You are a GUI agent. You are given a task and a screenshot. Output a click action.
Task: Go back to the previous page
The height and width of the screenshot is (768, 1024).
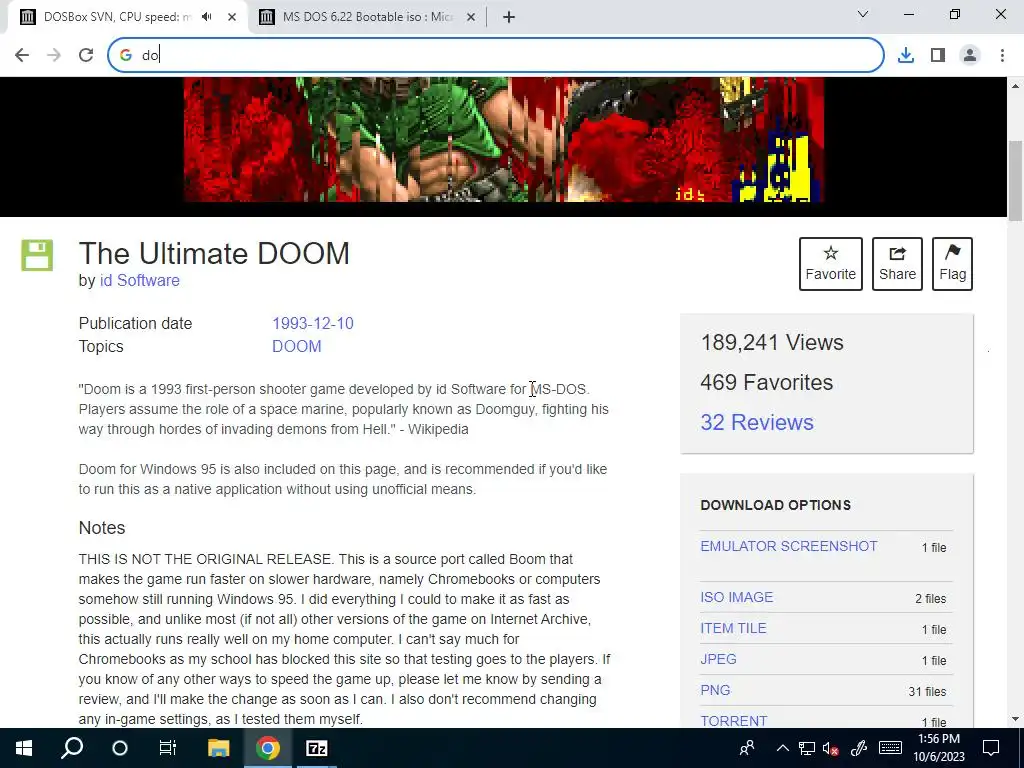[x=22, y=55]
